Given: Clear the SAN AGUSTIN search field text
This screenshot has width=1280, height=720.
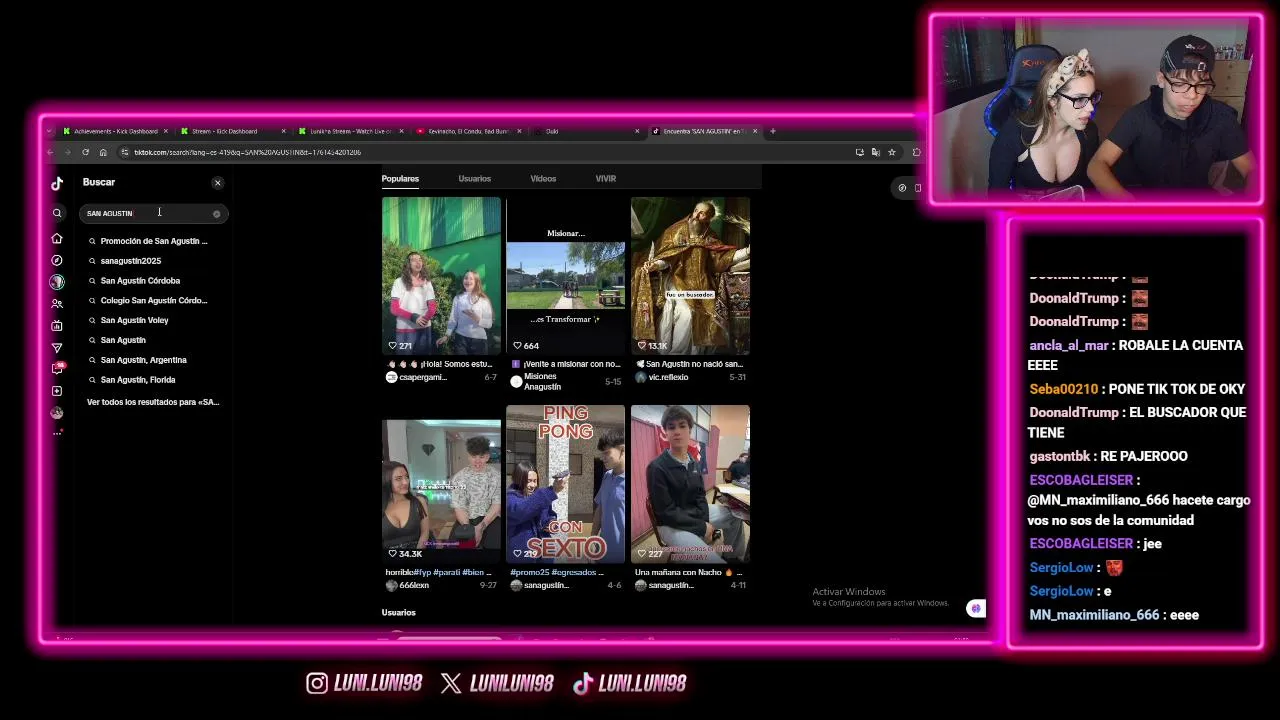Looking at the screenshot, I should click(x=216, y=213).
